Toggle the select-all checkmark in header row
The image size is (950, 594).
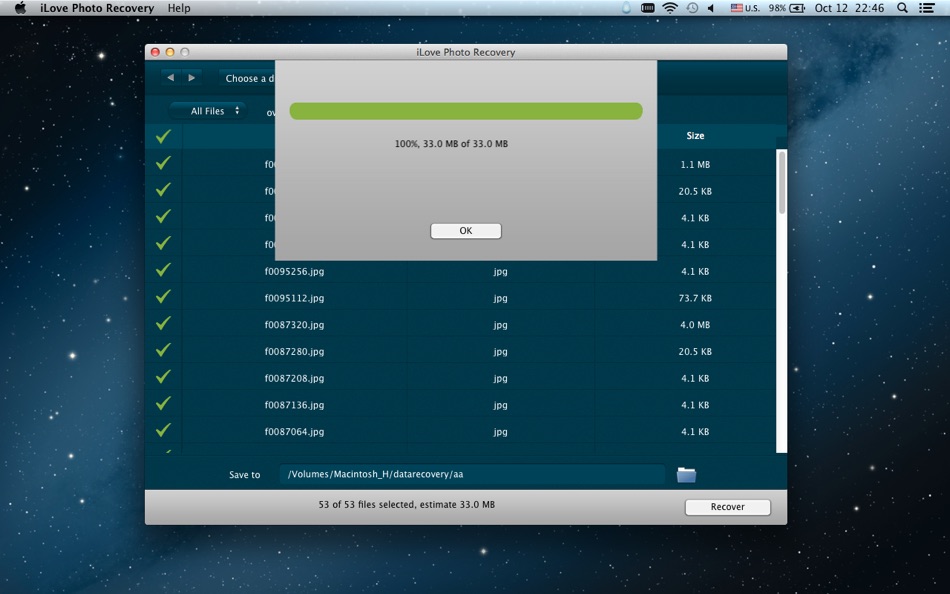[x=163, y=136]
